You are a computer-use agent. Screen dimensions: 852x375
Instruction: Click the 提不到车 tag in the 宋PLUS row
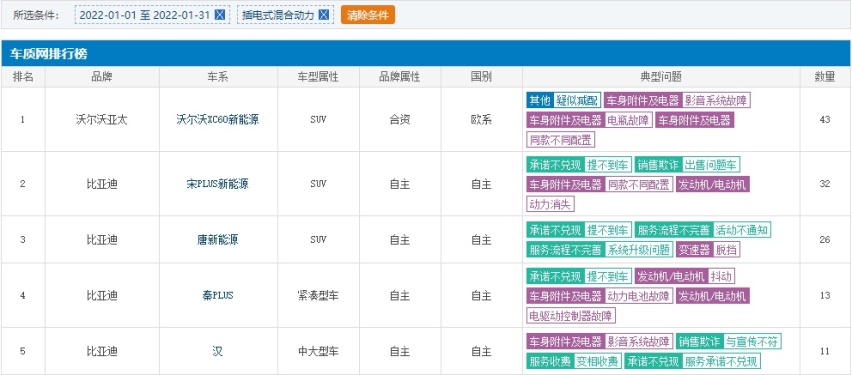(x=608, y=165)
